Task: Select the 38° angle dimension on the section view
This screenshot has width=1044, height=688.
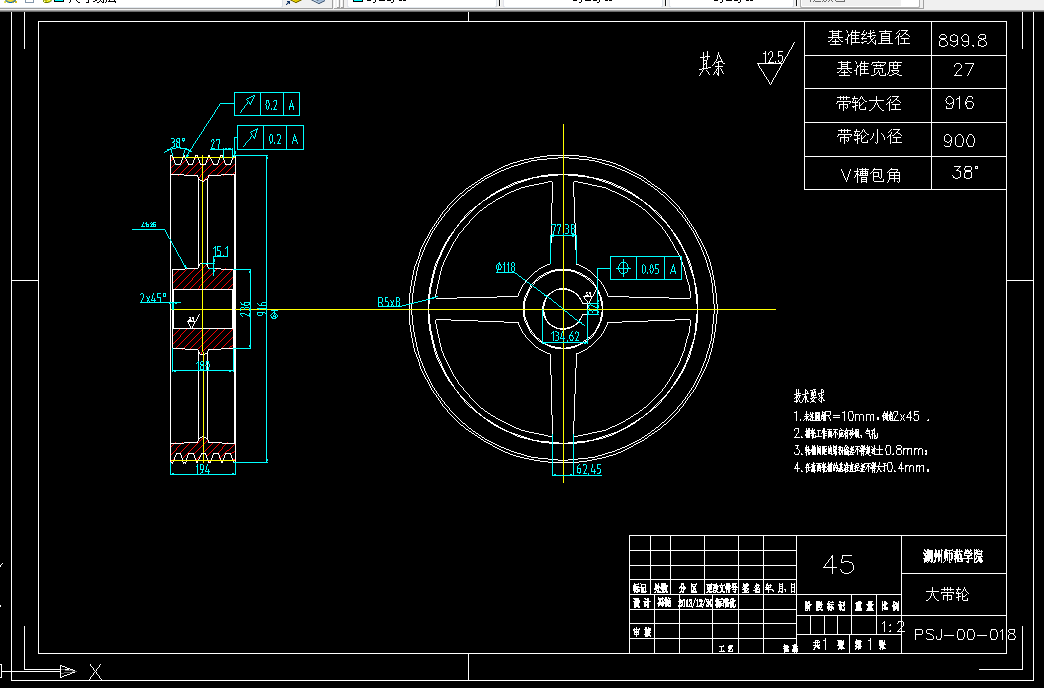Action: [178, 143]
